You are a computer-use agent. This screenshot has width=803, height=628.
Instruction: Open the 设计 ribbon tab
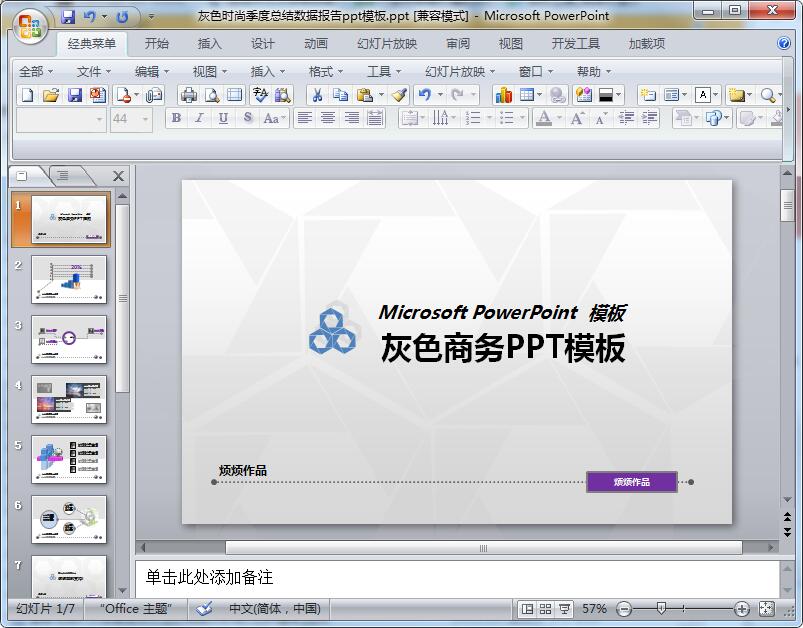263,44
